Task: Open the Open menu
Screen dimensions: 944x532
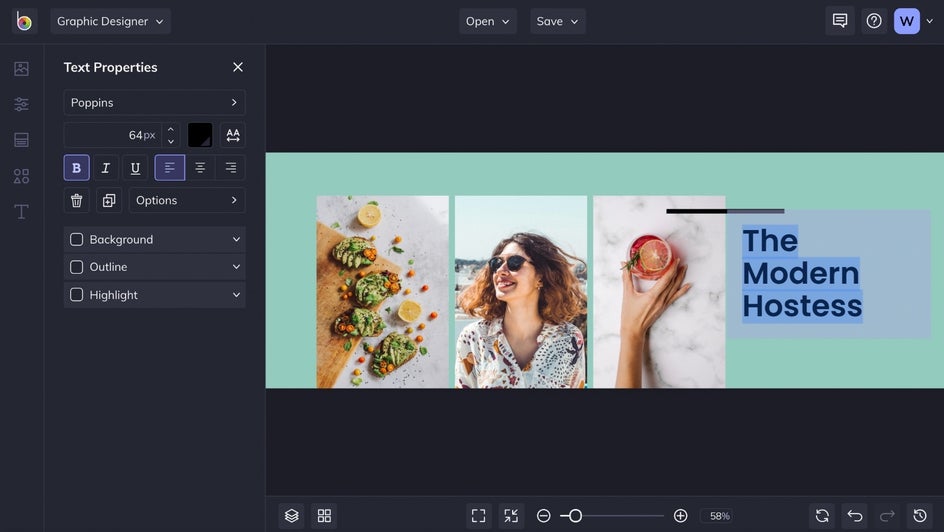Action: point(487,21)
